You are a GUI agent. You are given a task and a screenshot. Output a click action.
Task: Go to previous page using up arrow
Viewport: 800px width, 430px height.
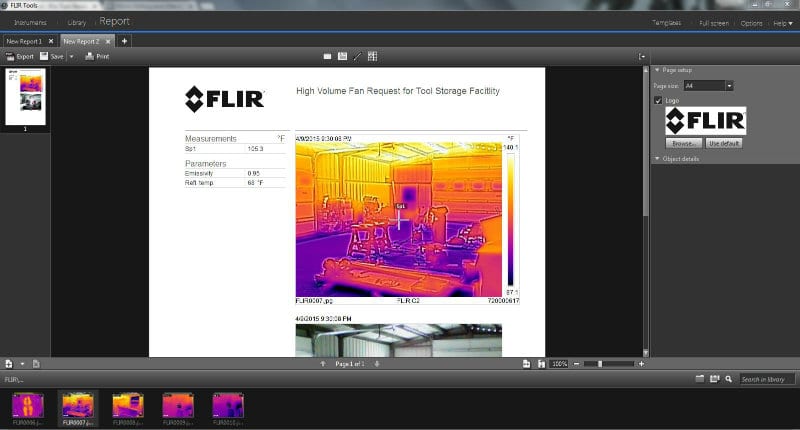point(322,364)
